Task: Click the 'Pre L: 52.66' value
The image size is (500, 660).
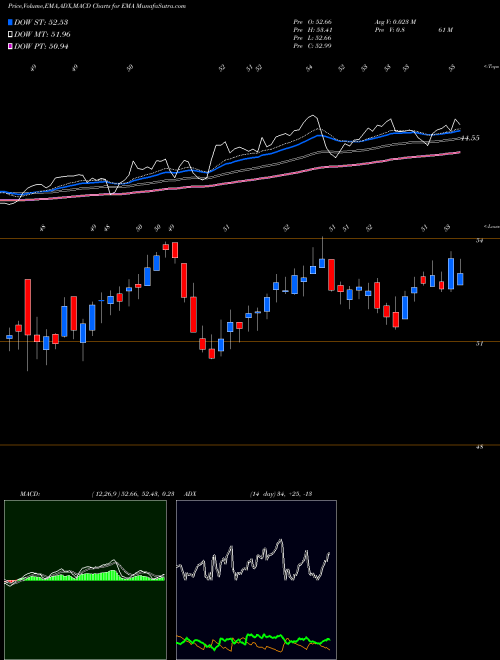Action: (313, 38)
